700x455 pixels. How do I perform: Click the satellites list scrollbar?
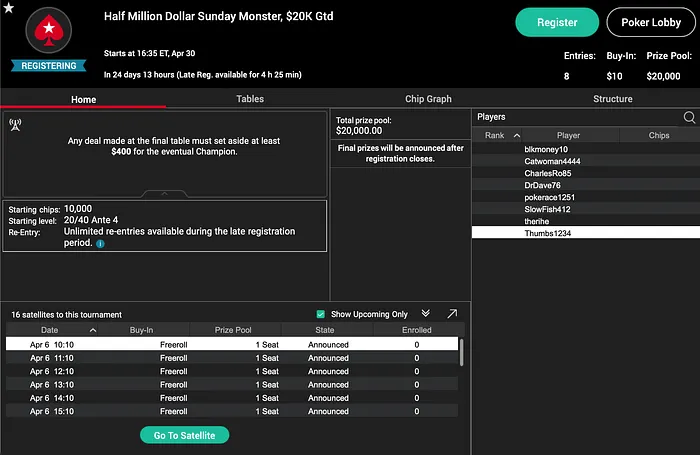[x=461, y=352]
